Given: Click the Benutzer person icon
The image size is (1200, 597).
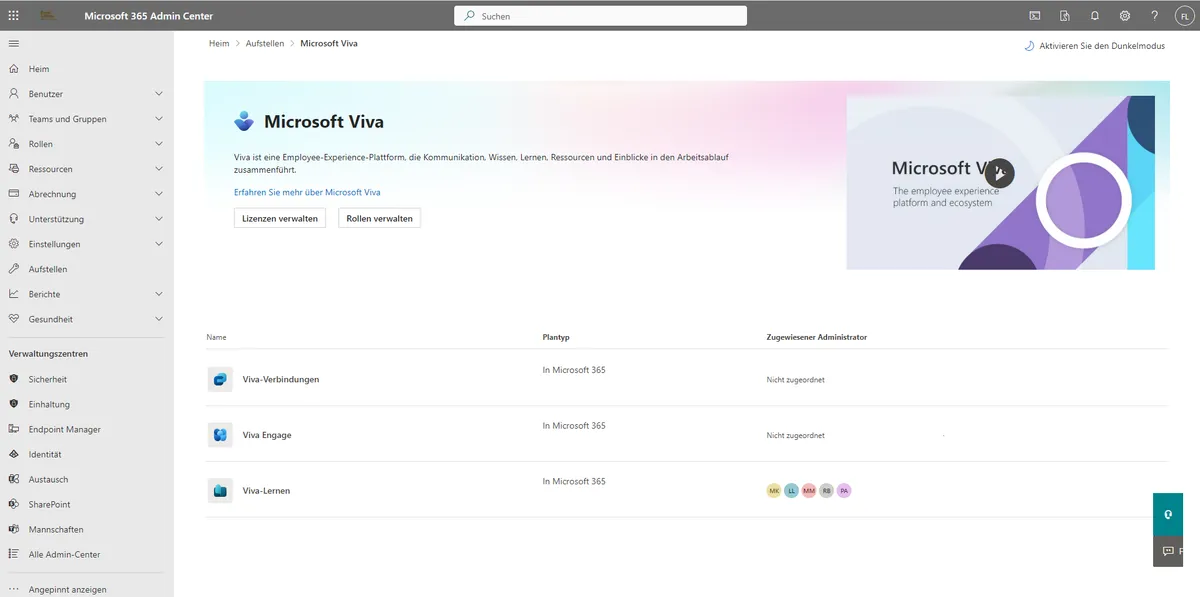Looking at the screenshot, I should tap(14, 94).
